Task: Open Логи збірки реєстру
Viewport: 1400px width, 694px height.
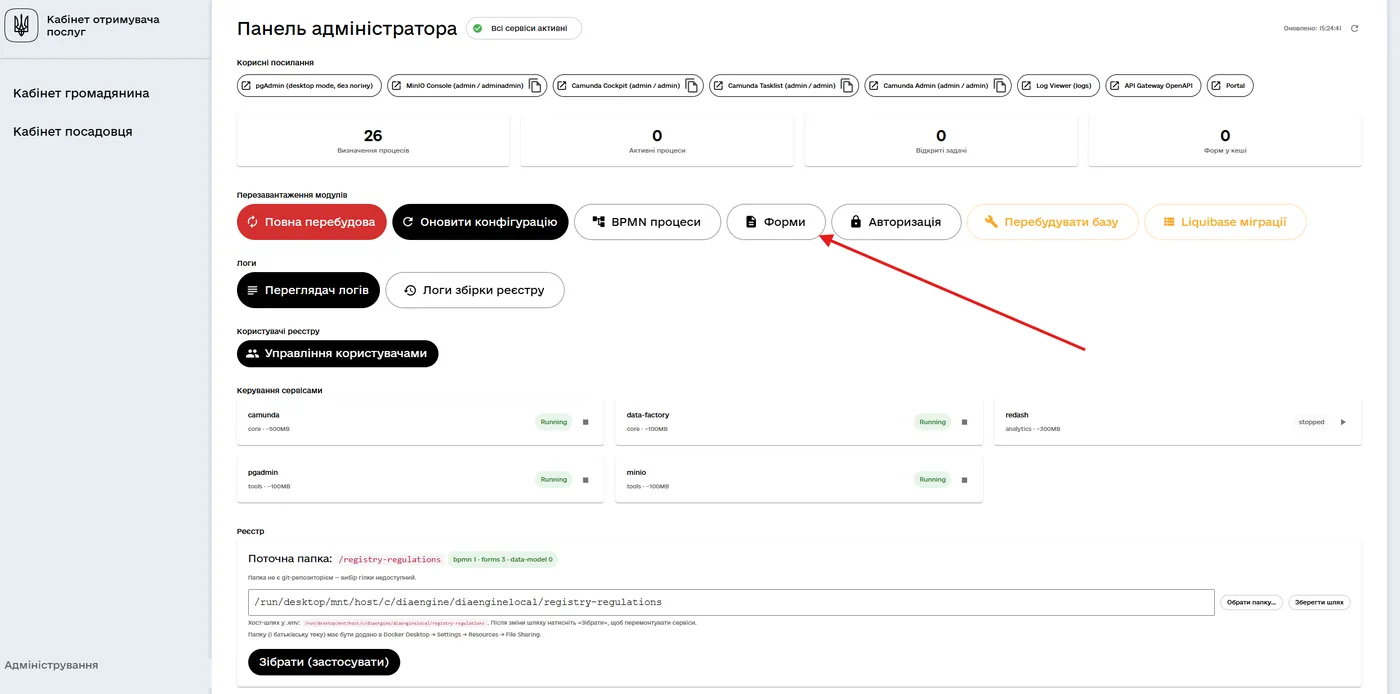Action: [475, 290]
